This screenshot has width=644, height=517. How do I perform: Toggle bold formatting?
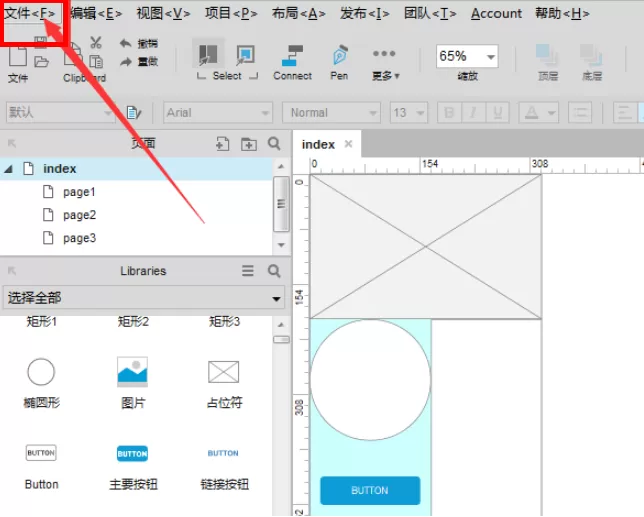coord(449,113)
